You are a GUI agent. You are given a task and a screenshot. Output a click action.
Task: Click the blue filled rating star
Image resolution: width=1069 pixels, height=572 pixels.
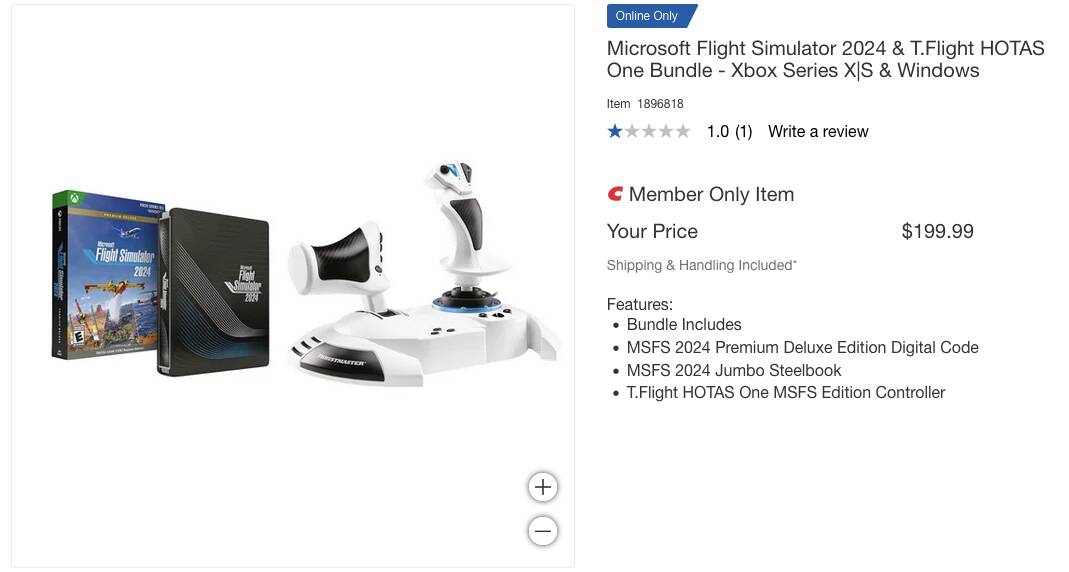(615, 131)
